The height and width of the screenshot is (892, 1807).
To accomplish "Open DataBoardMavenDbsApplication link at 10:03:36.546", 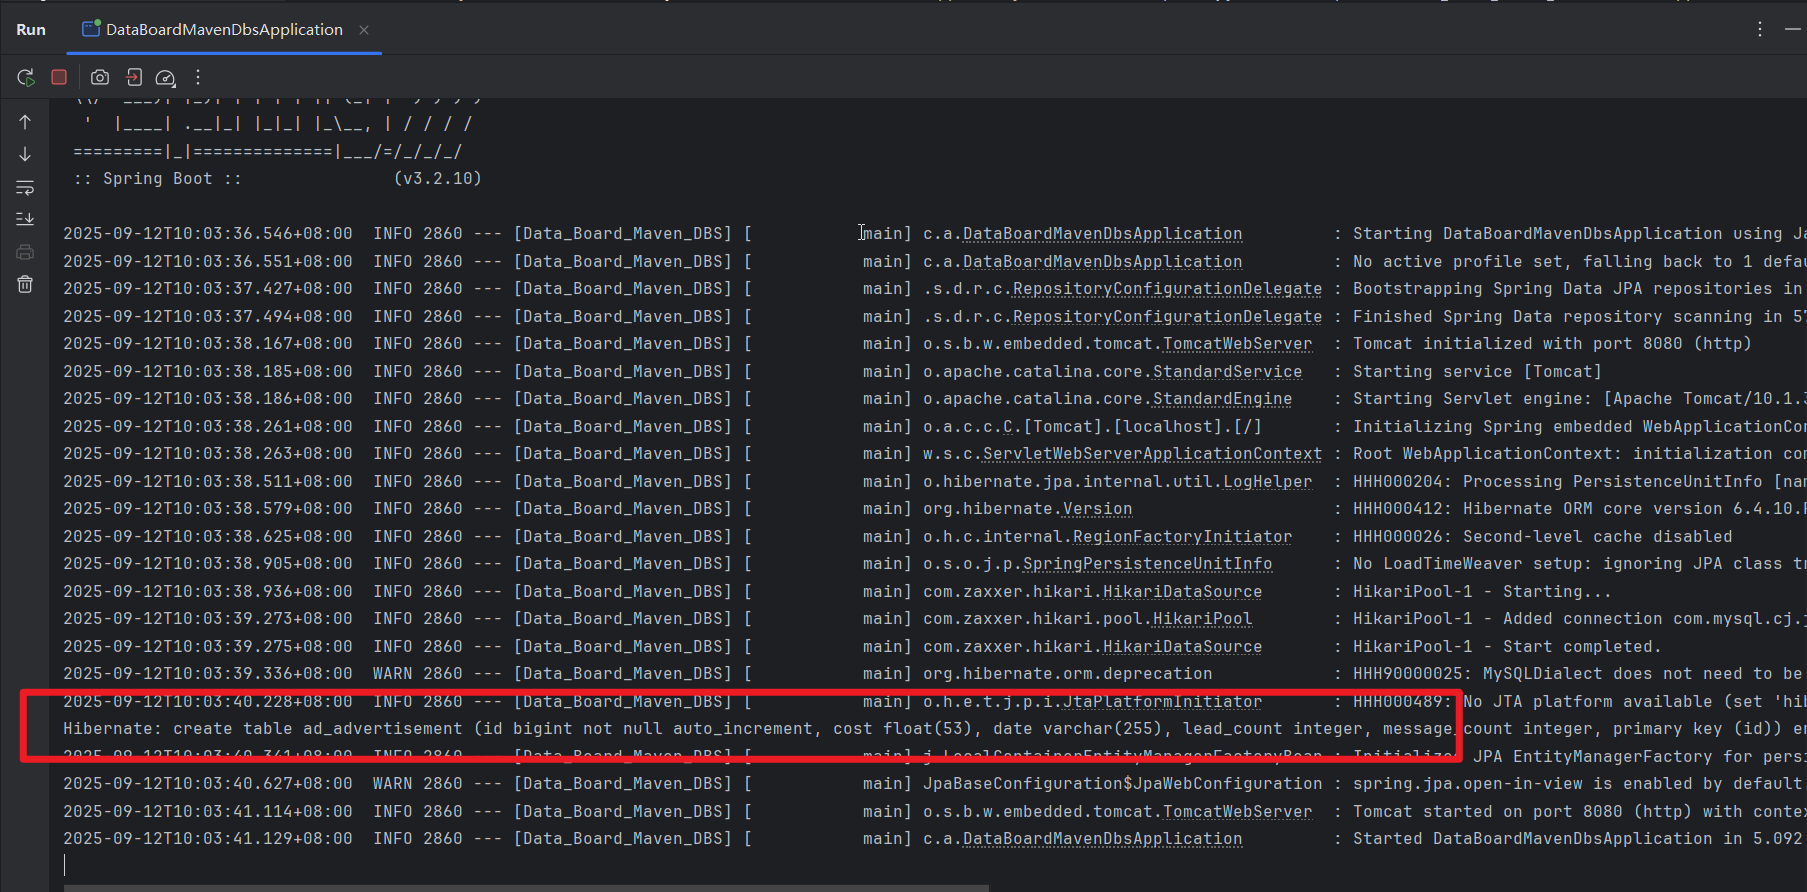I will coord(1102,234).
